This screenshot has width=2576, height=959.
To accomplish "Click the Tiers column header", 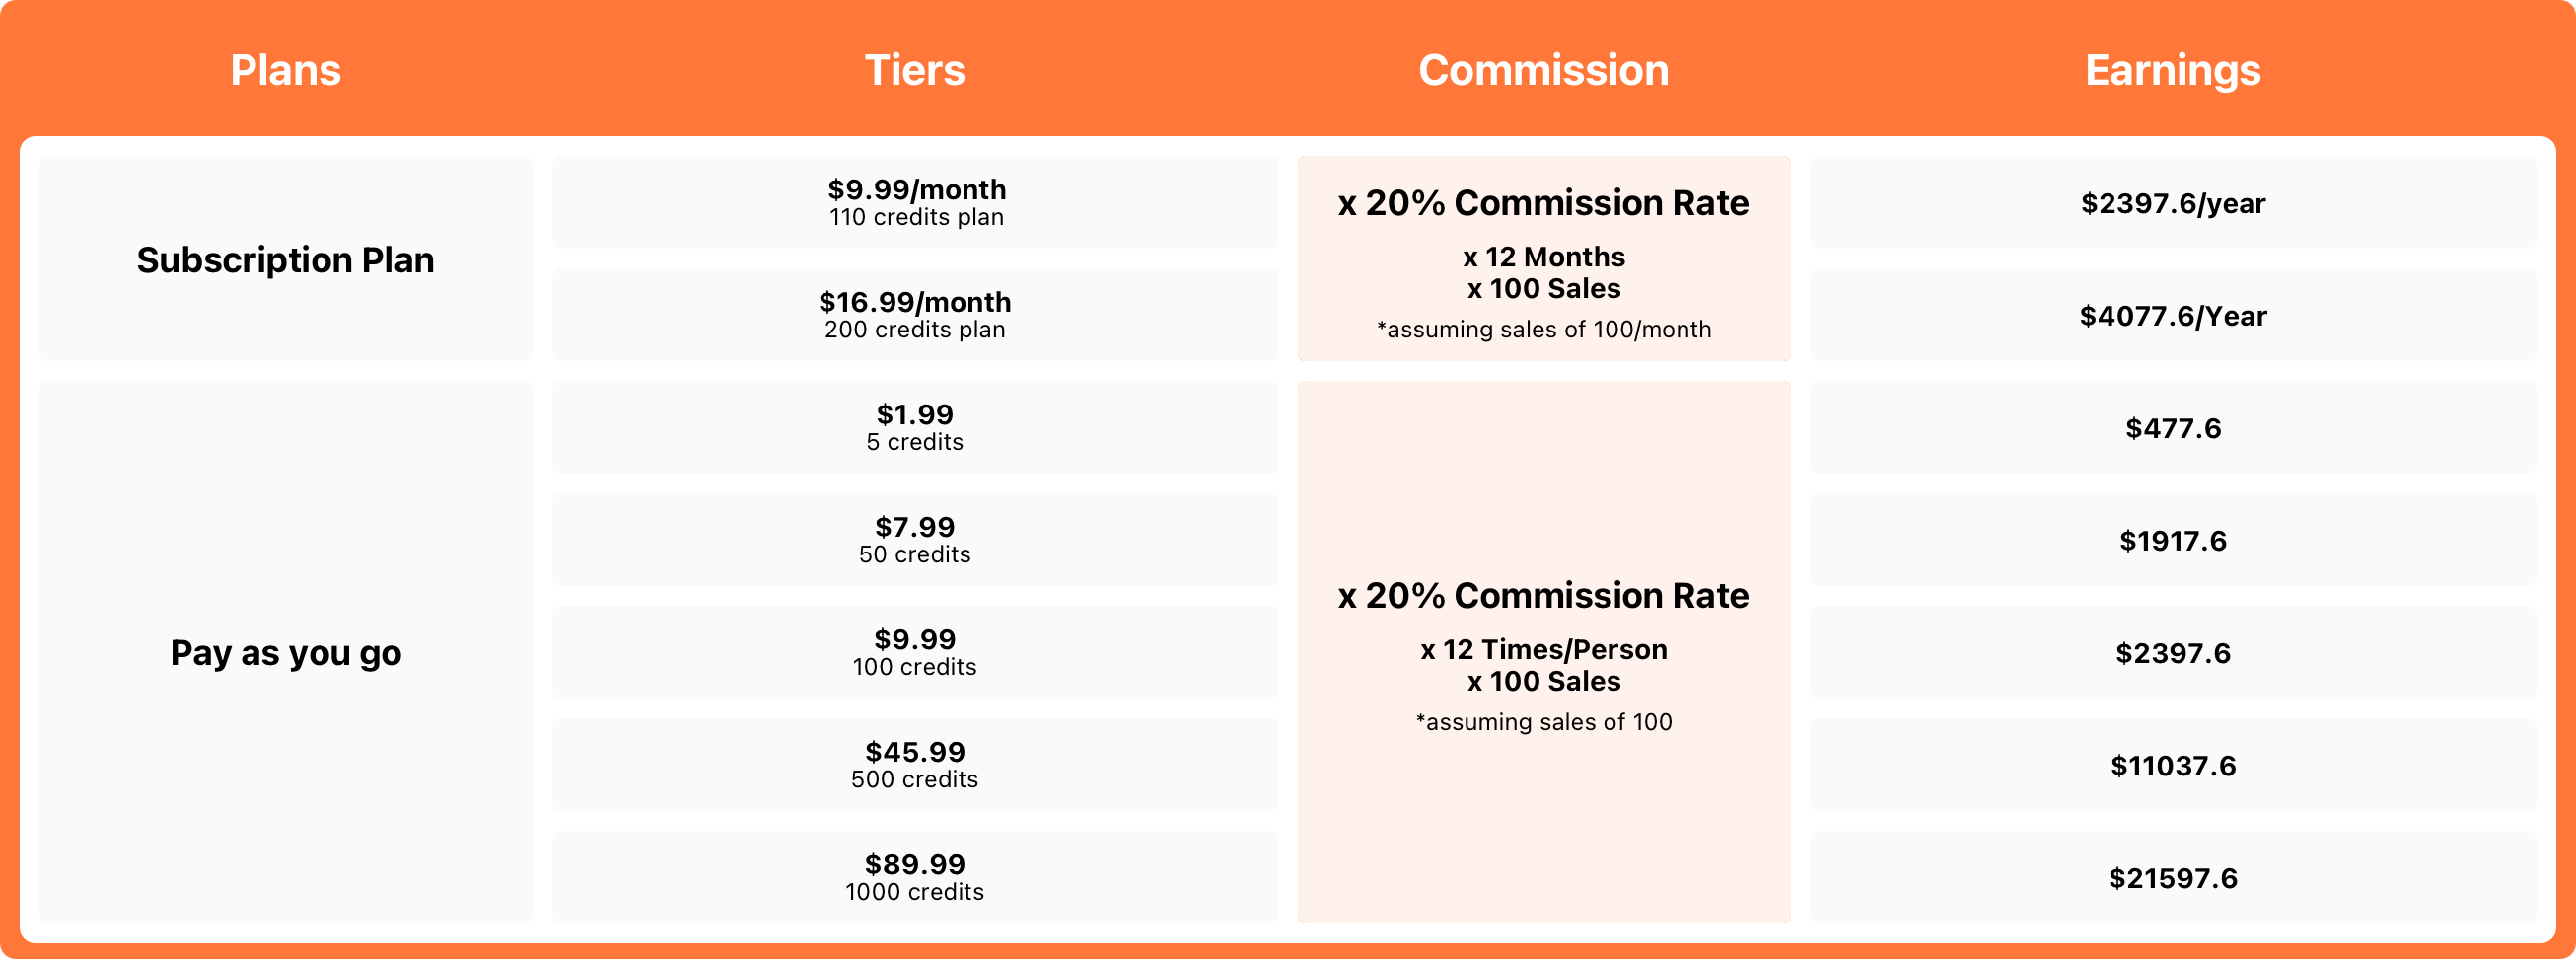I will point(914,70).
